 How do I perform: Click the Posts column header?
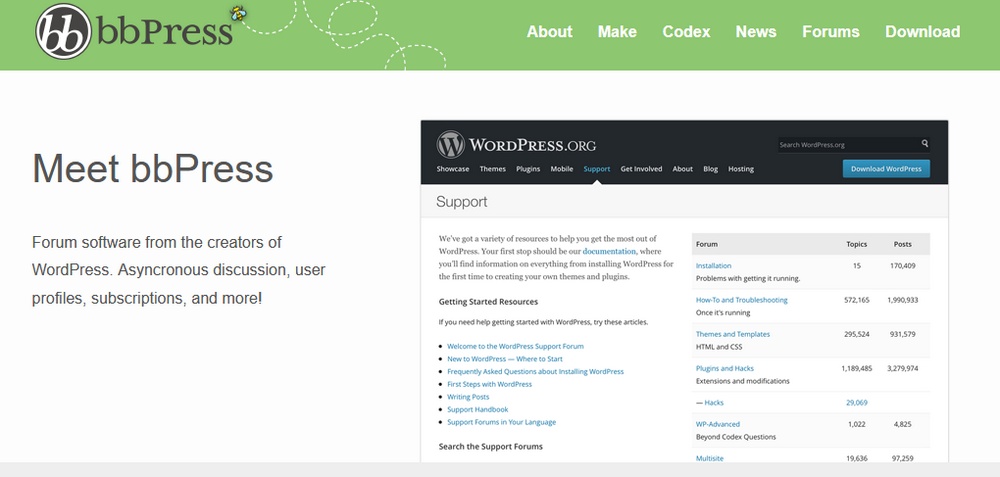[902, 244]
